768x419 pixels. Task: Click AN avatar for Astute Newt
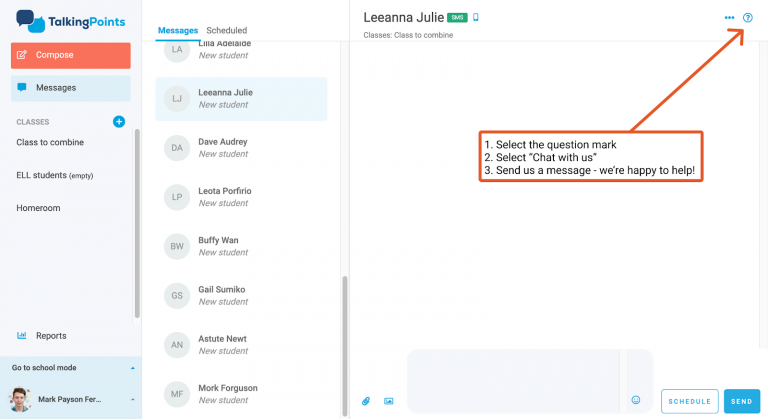177,345
